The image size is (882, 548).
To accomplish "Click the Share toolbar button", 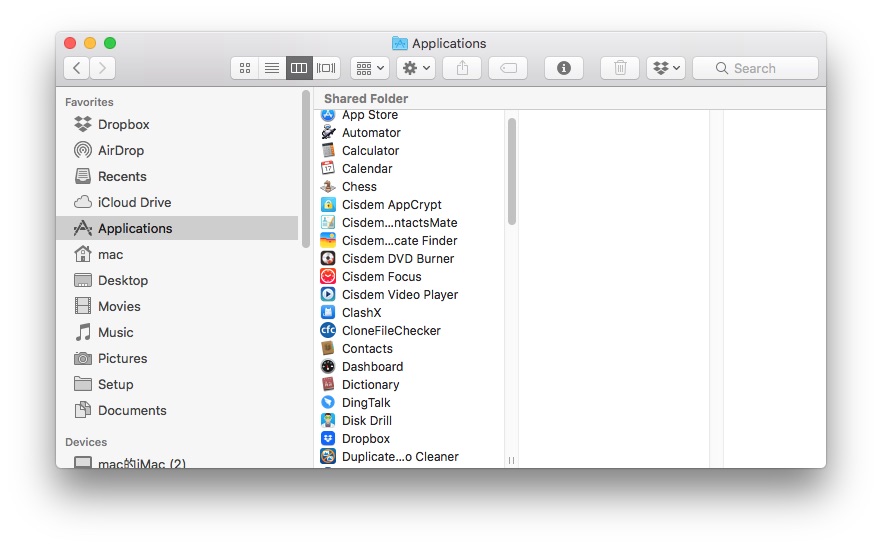I will point(462,68).
